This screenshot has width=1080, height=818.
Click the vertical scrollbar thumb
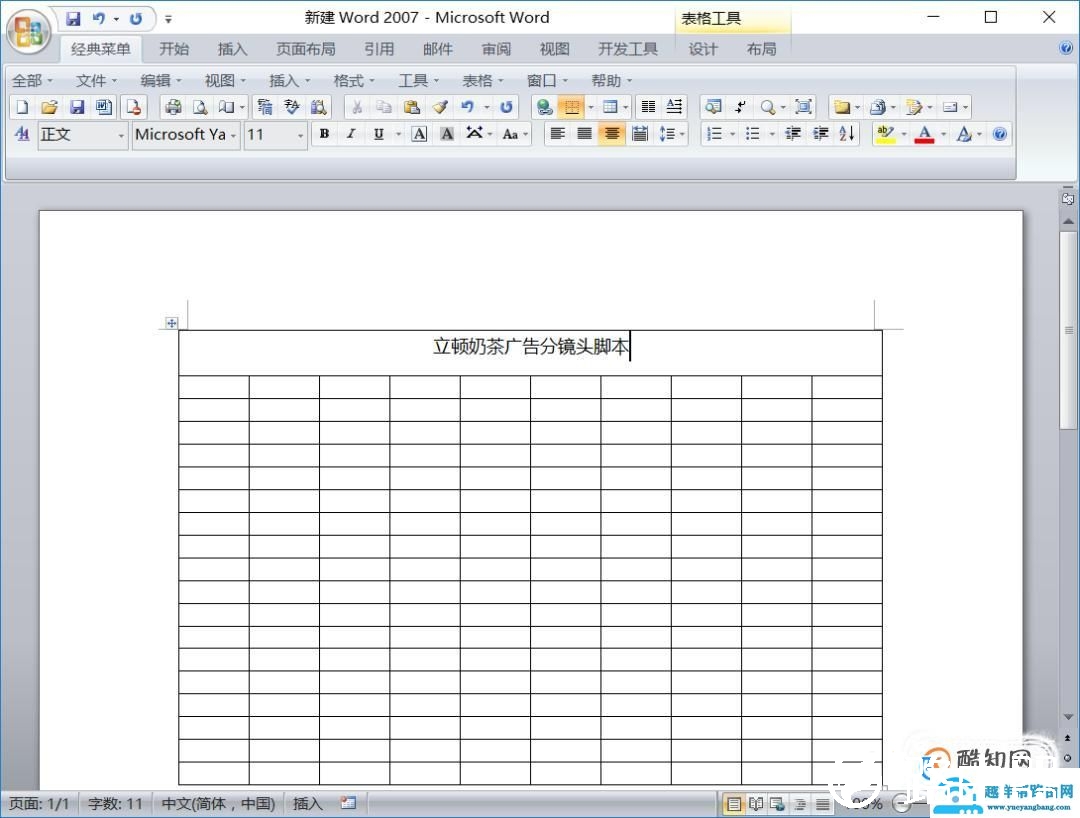pos(1068,331)
